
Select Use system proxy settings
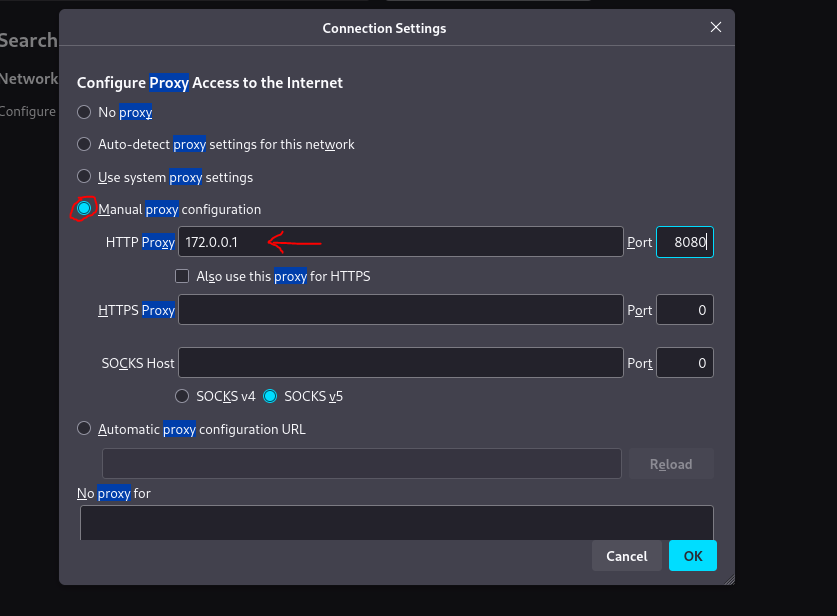(x=85, y=177)
